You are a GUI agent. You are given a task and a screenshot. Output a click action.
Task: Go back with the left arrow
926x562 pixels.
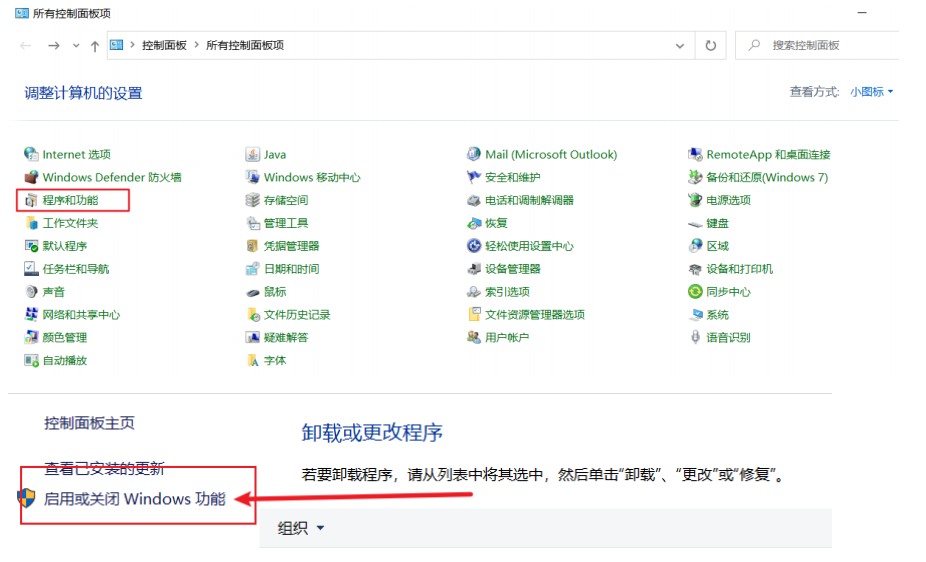click(x=25, y=46)
